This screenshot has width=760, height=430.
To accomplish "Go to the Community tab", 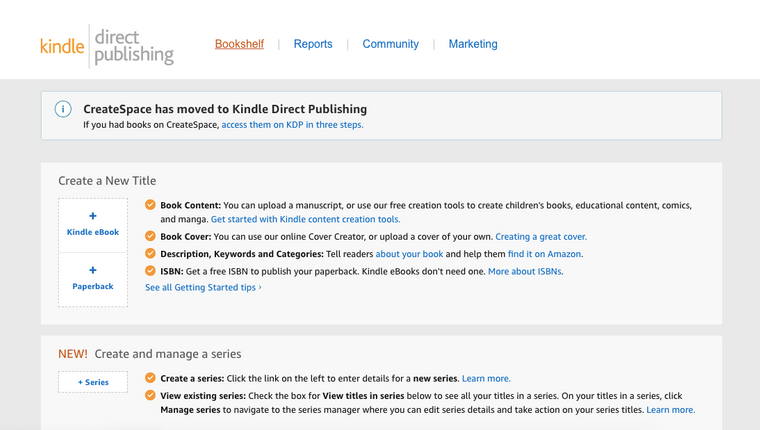I will coord(391,44).
